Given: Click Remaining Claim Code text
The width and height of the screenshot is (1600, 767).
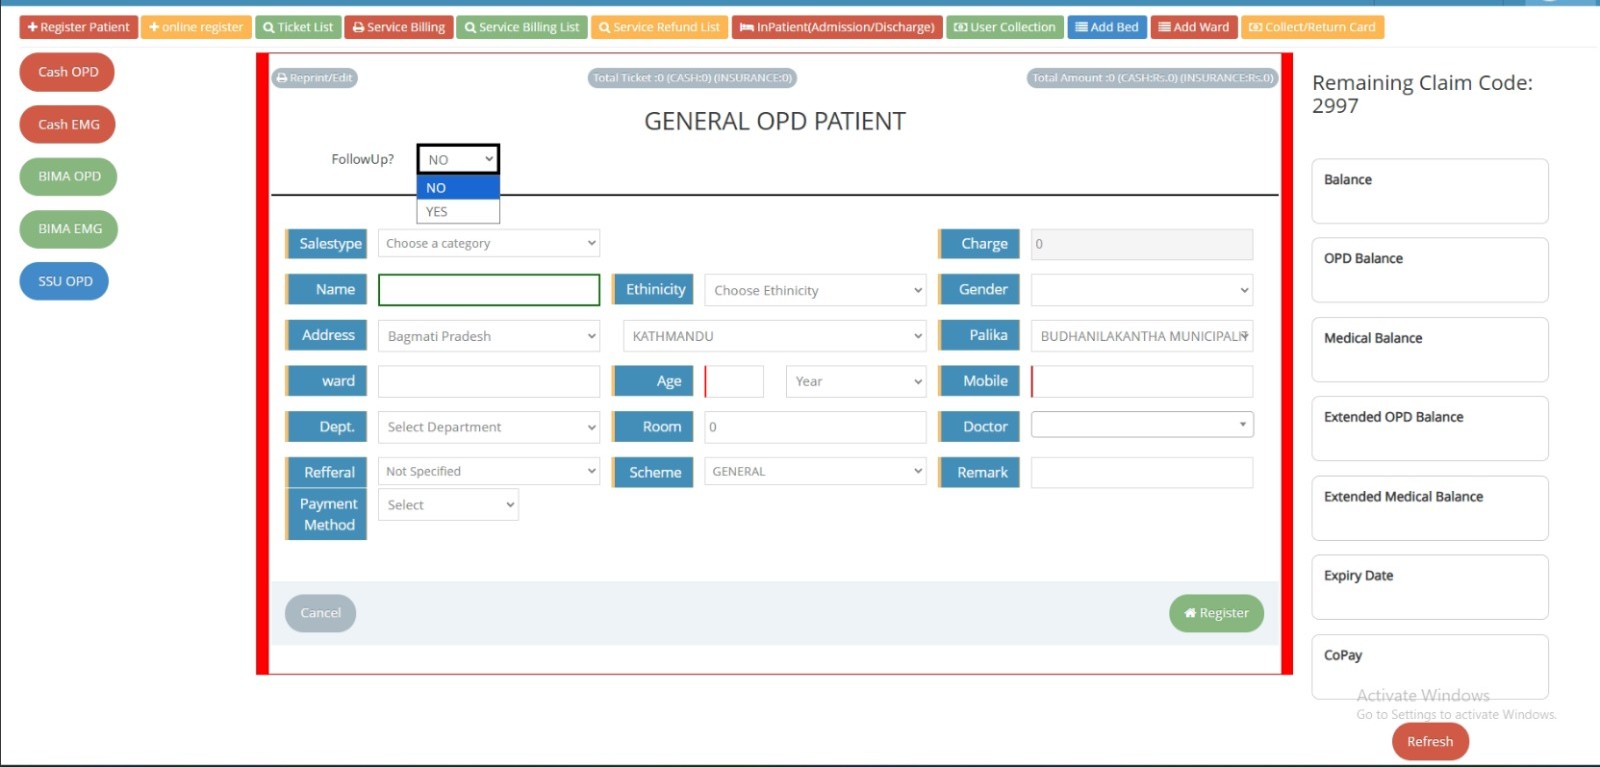Looking at the screenshot, I should pos(1422,94).
